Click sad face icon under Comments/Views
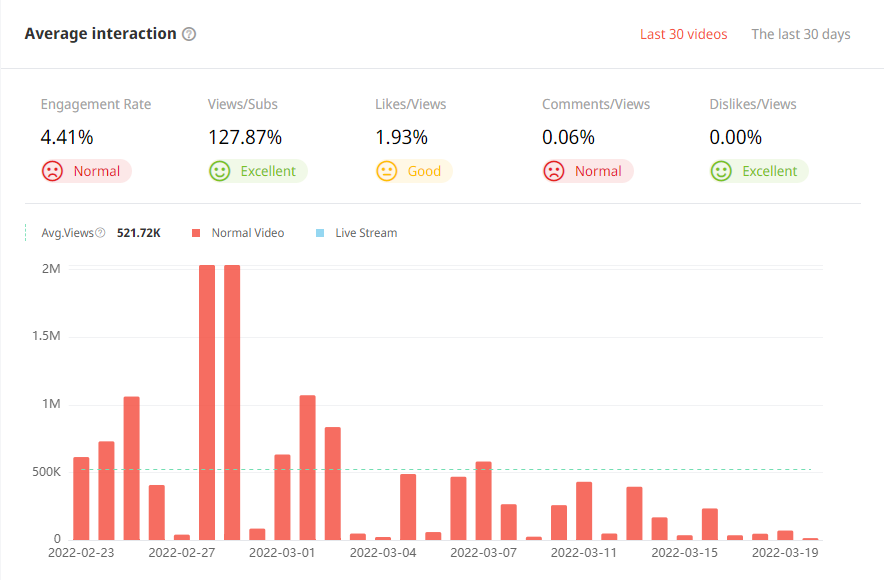Viewport: 884px width, 580px height. coord(553,171)
